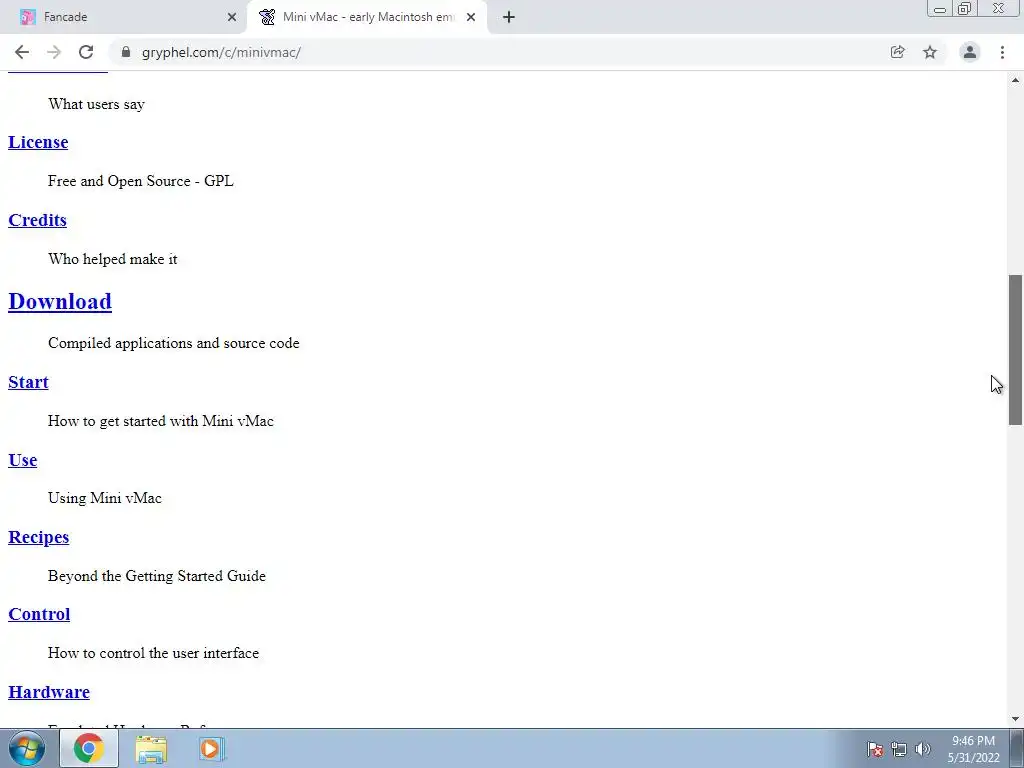Click 'How to control the user interface'
Image resolution: width=1024 pixels, height=768 pixels.
pyautogui.click(x=153, y=653)
